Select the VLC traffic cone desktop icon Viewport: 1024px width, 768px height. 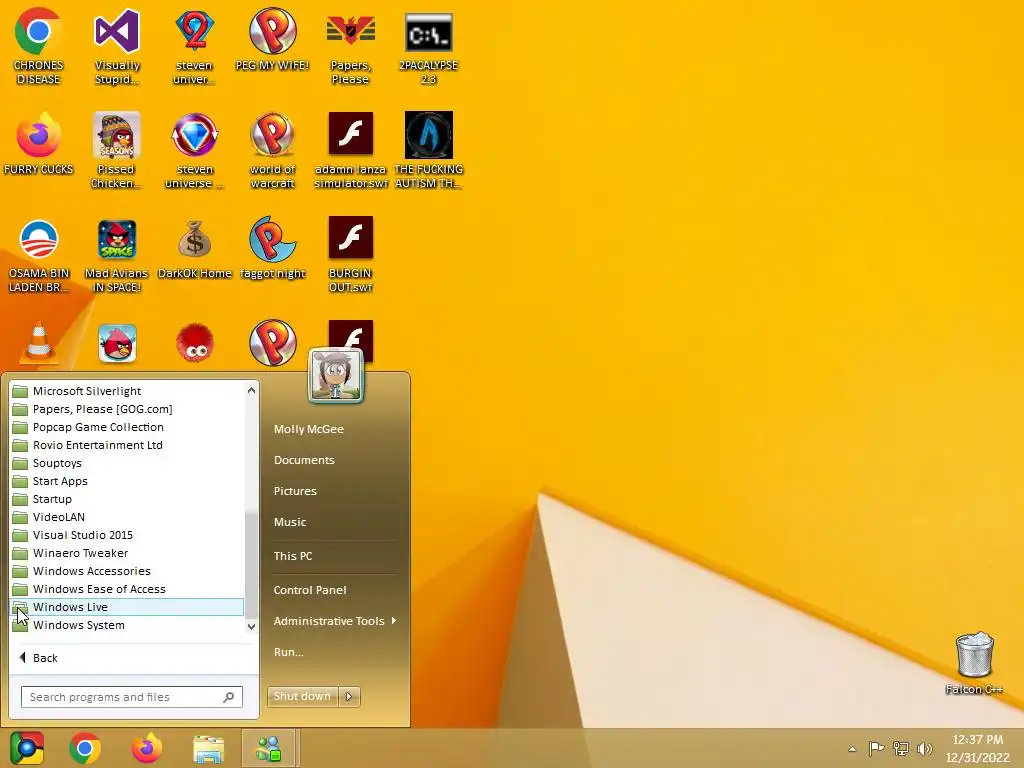[x=38, y=342]
